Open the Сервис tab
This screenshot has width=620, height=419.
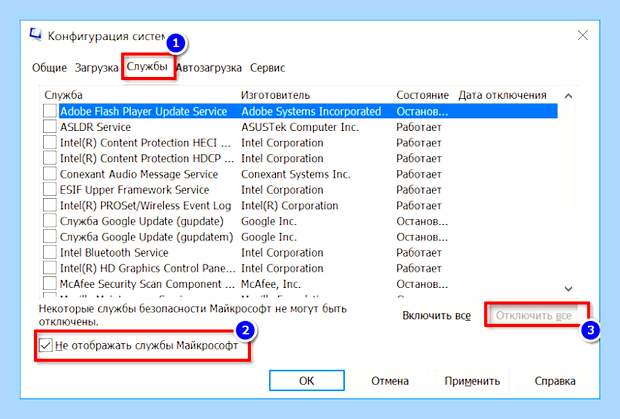point(267,68)
